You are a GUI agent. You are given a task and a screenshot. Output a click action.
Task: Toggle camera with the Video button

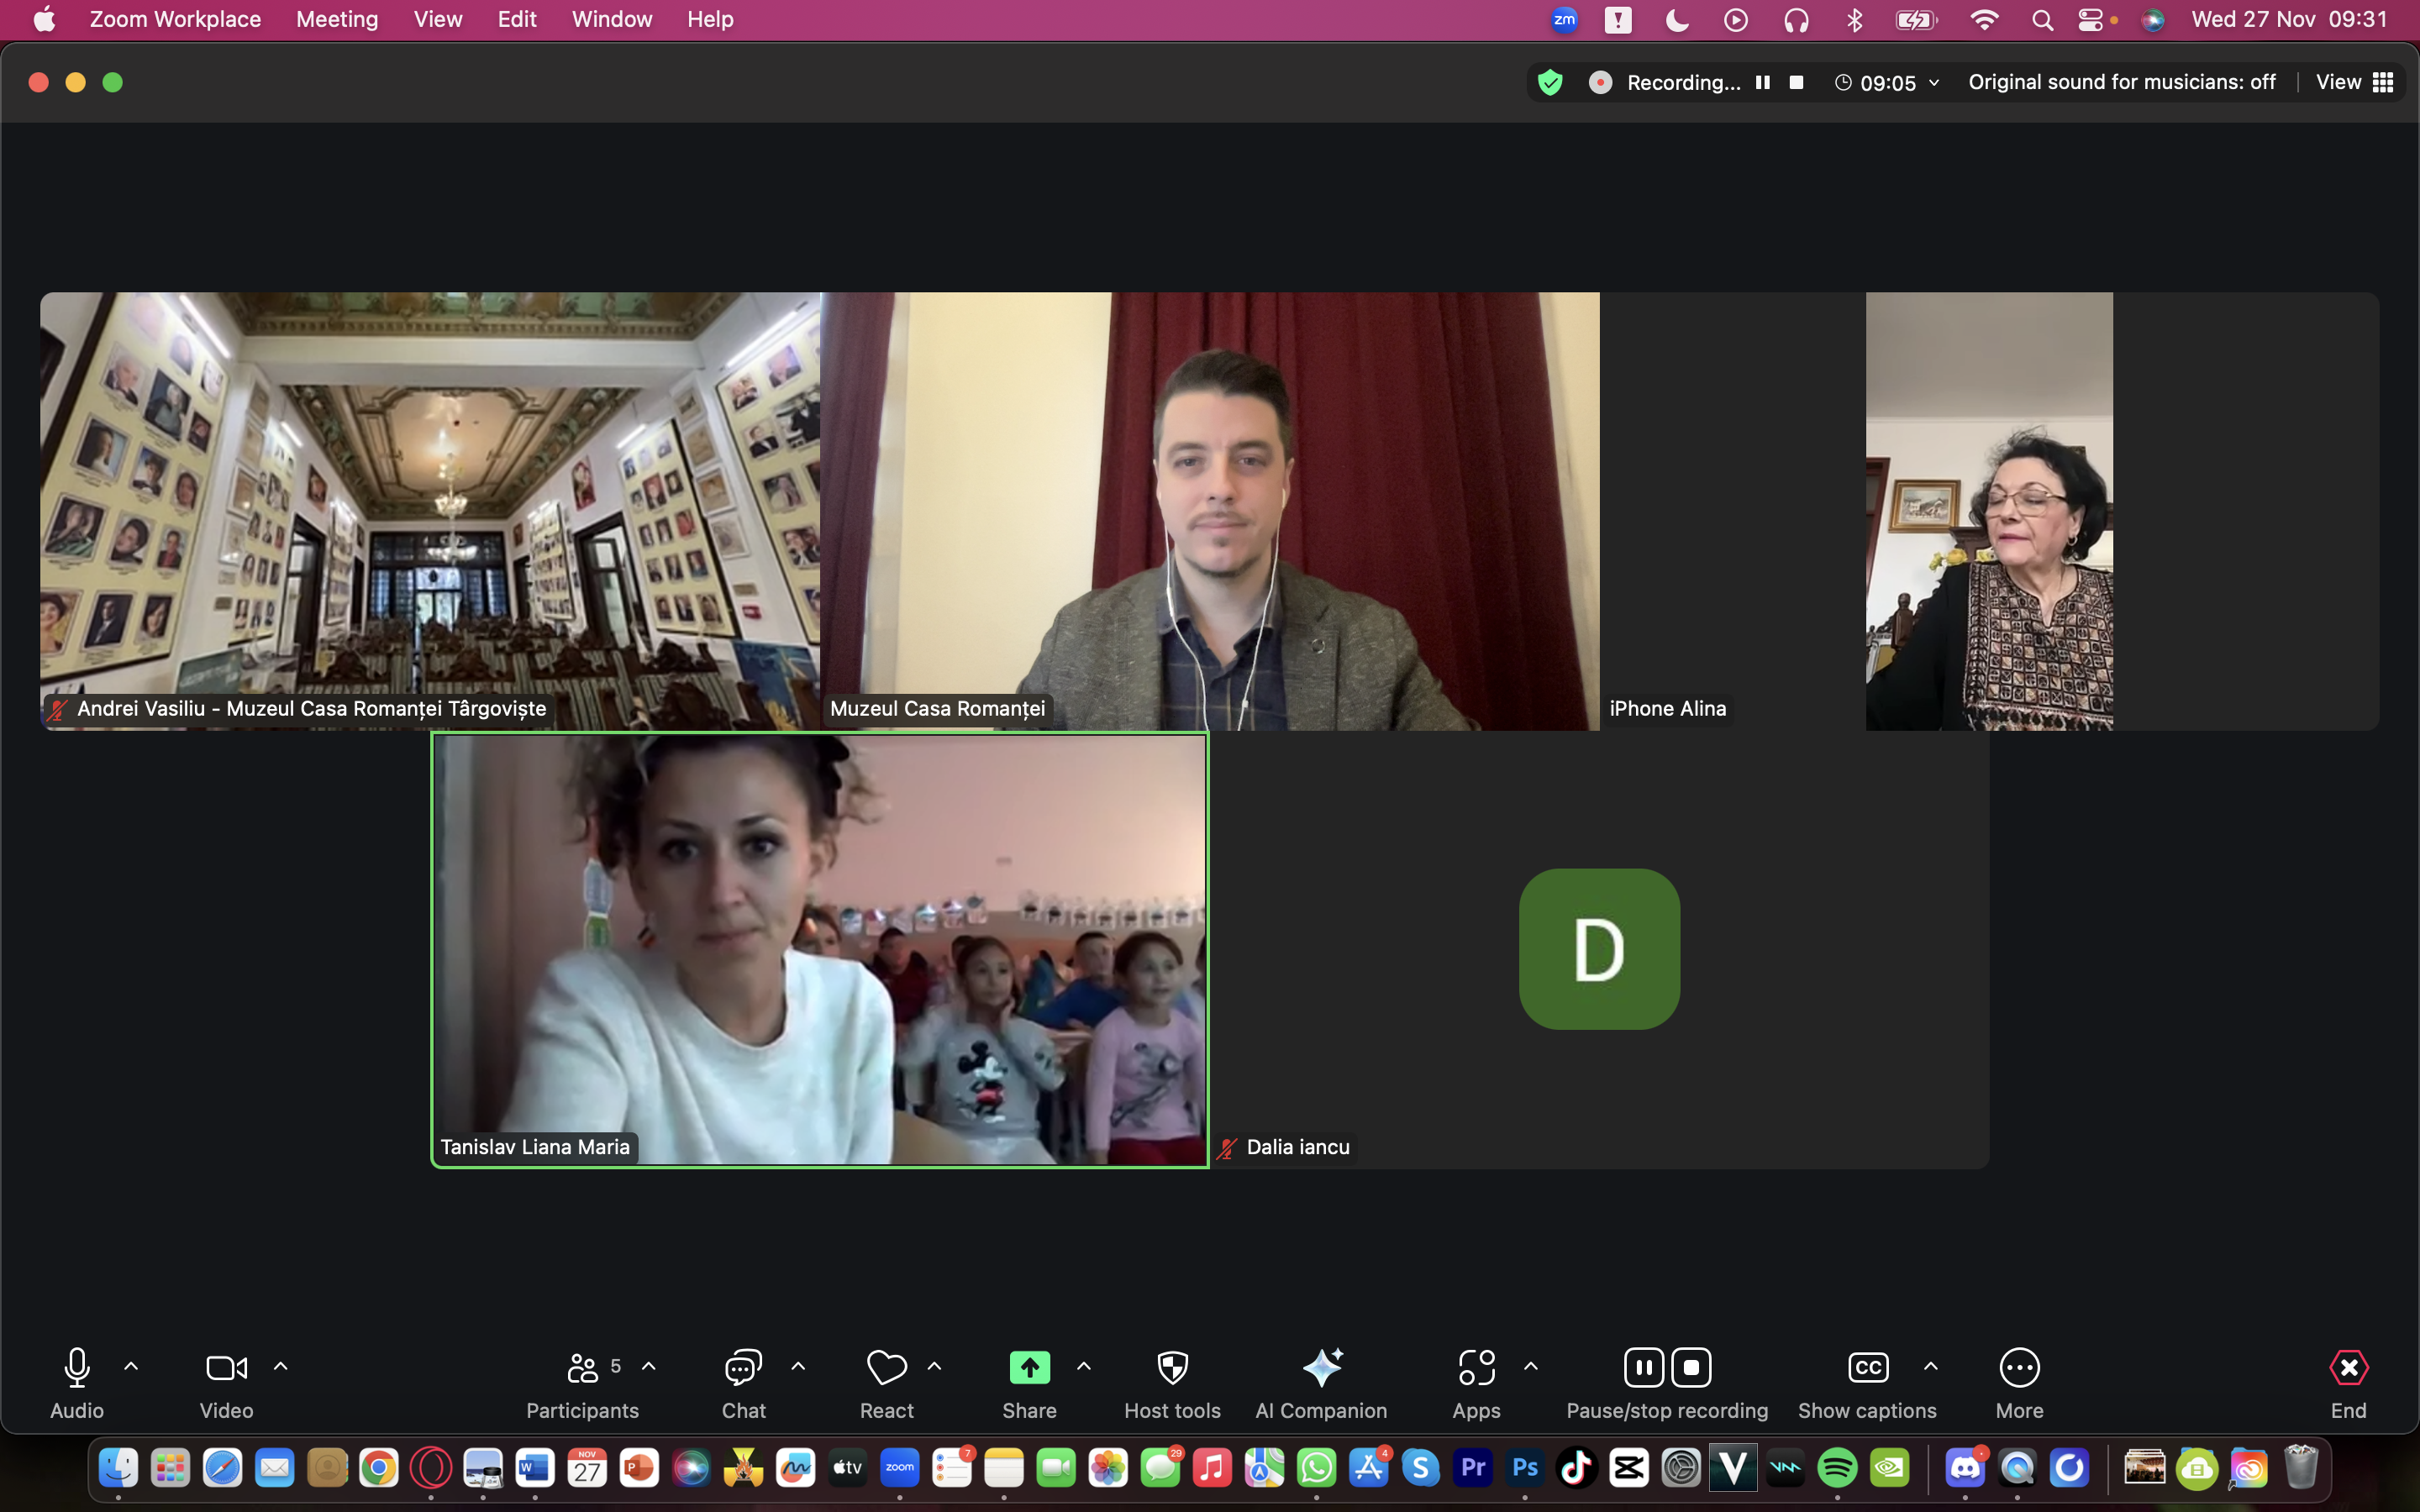(x=226, y=1367)
